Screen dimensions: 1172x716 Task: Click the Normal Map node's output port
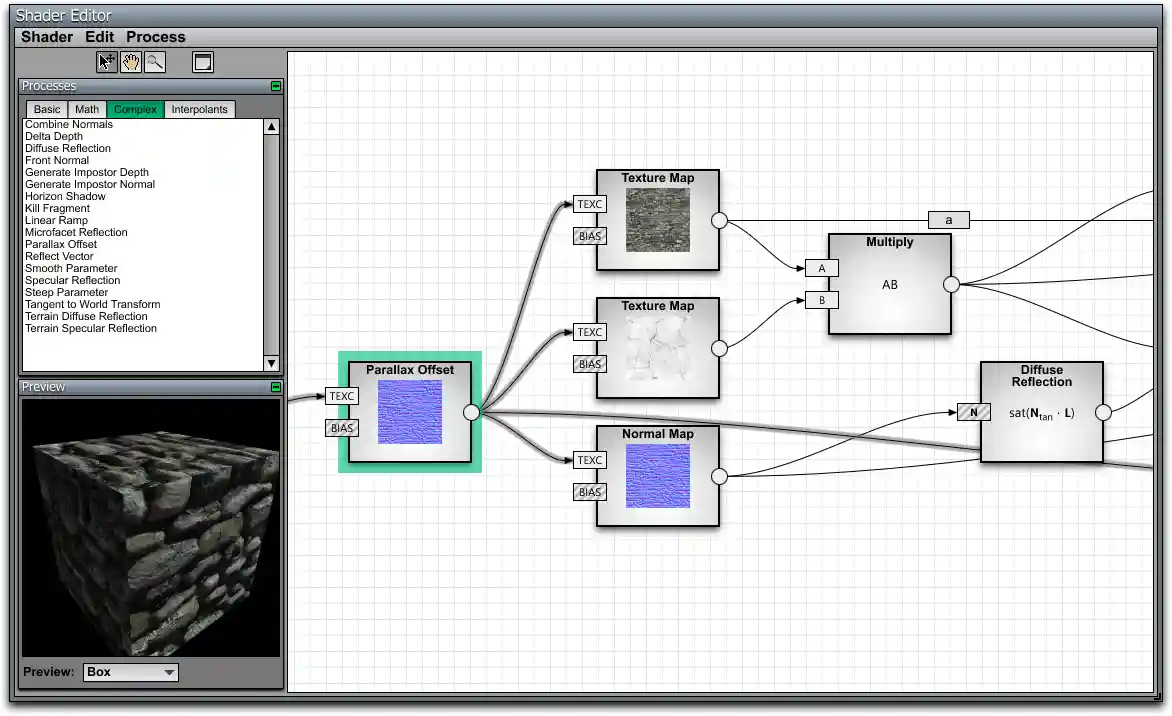click(x=719, y=476)
